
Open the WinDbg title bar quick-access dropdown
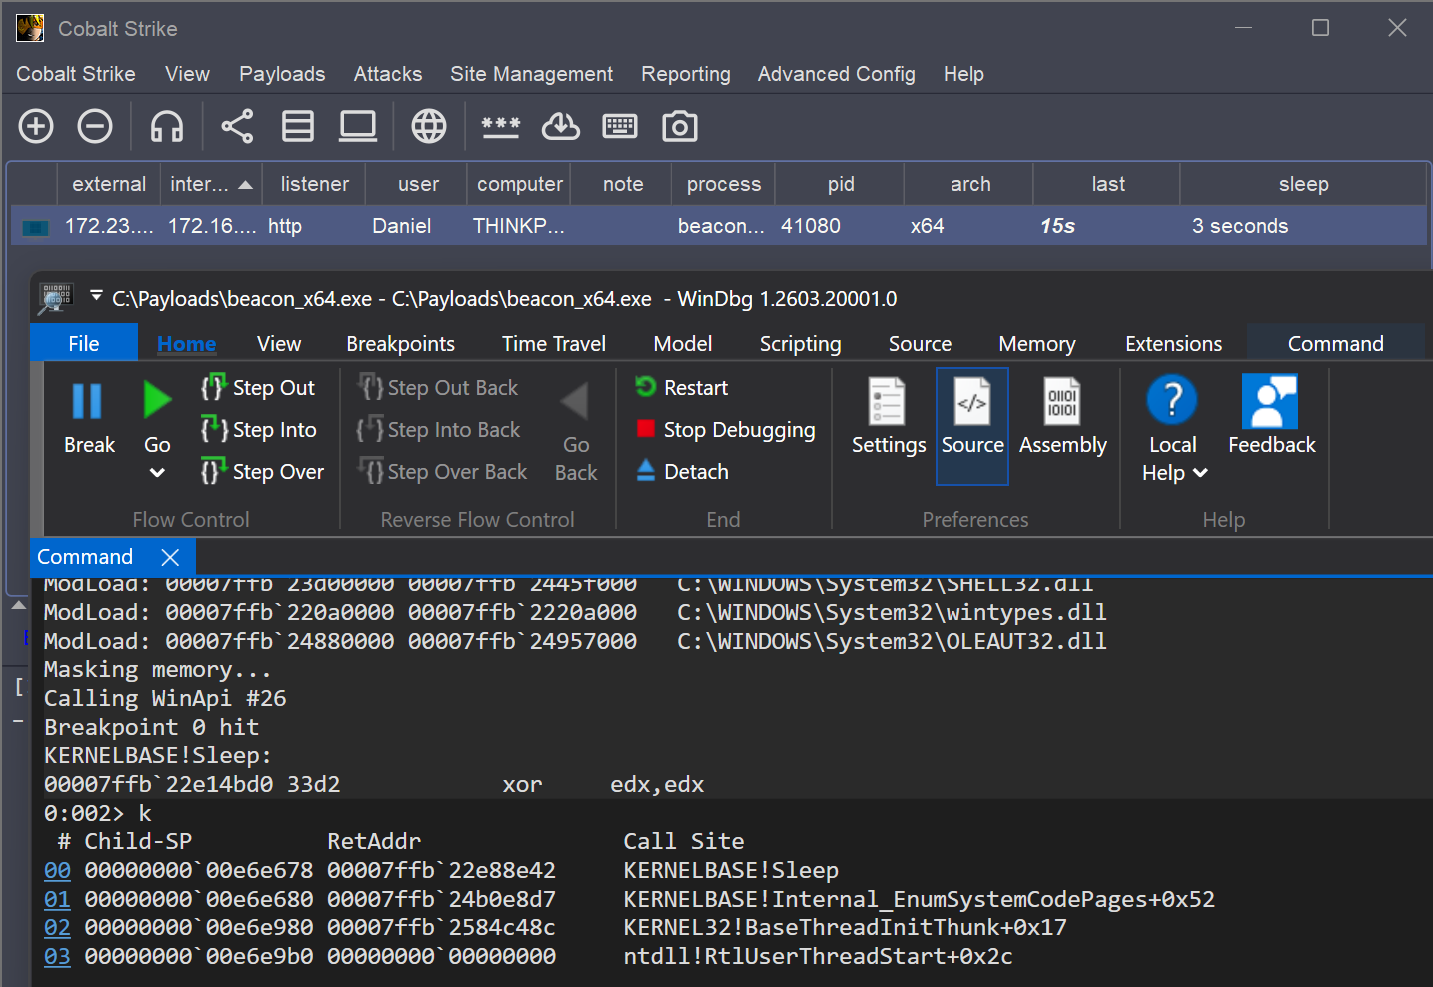pyautogui.click(x=96, y=296)
